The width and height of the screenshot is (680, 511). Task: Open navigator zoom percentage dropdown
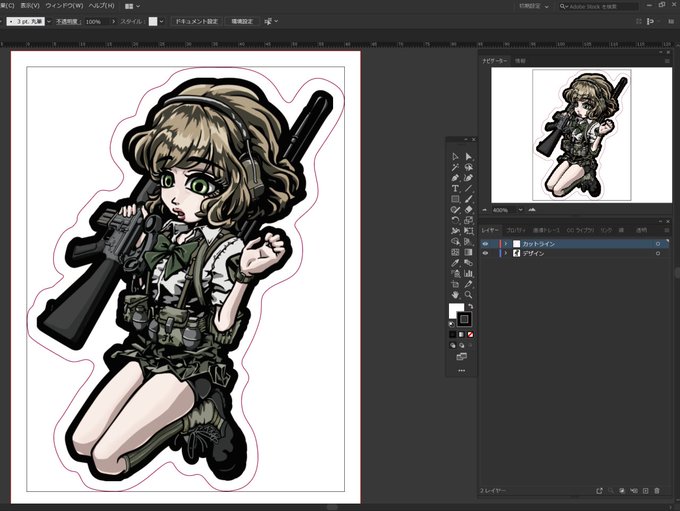520,210
